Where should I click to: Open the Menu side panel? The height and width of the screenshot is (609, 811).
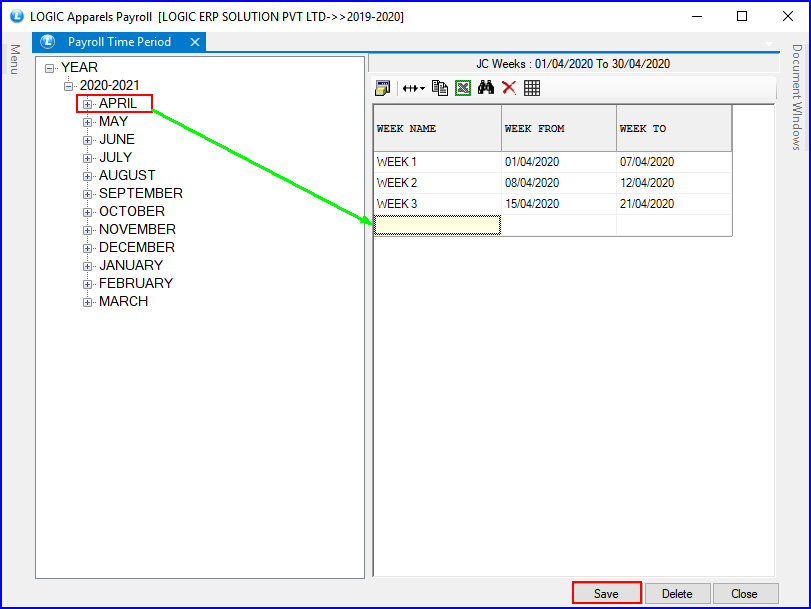pyautogui.click(x=15, y=60)
